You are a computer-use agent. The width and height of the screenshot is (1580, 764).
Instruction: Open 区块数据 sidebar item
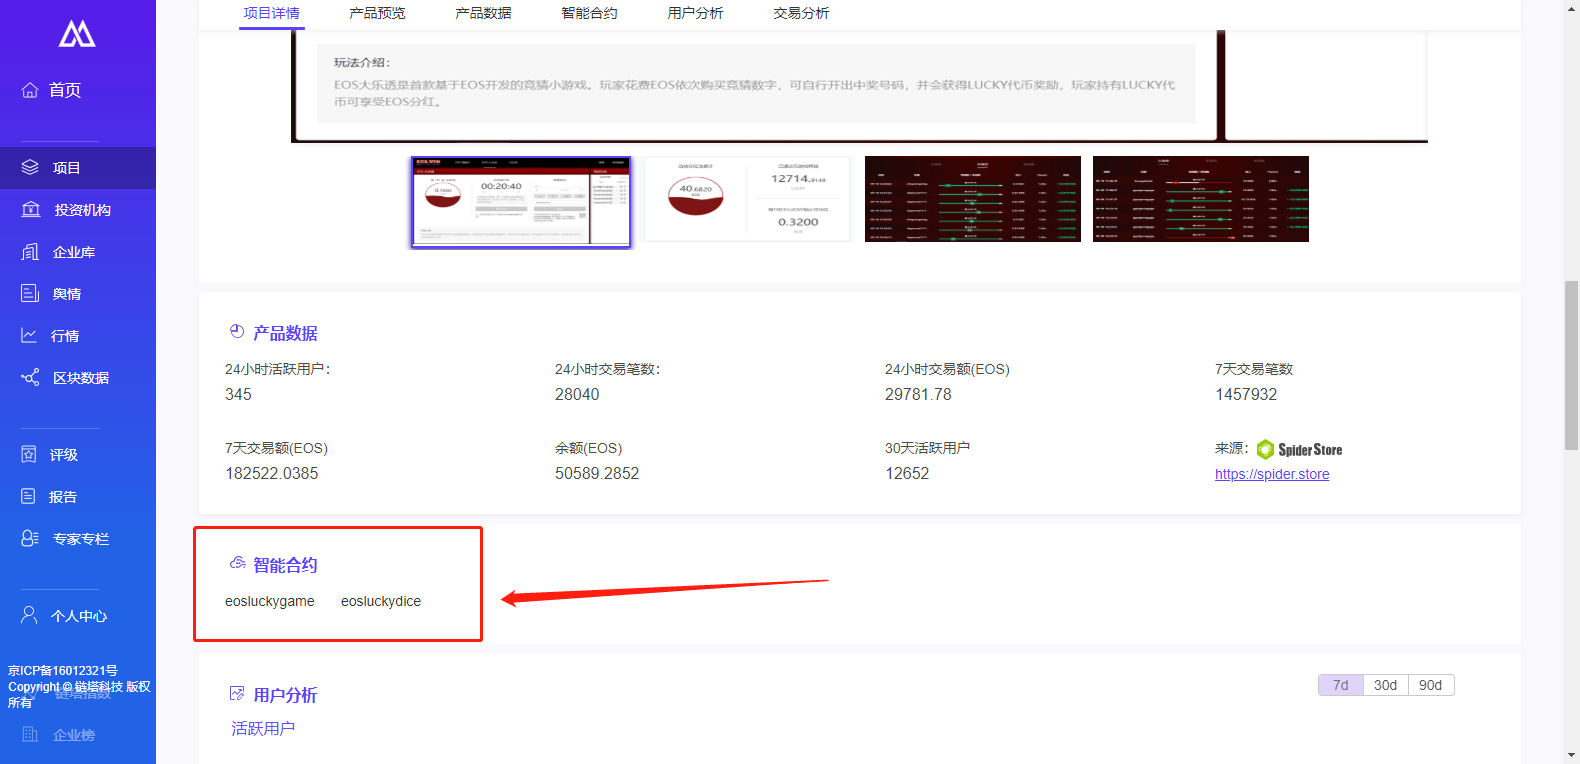click(81, 378)
